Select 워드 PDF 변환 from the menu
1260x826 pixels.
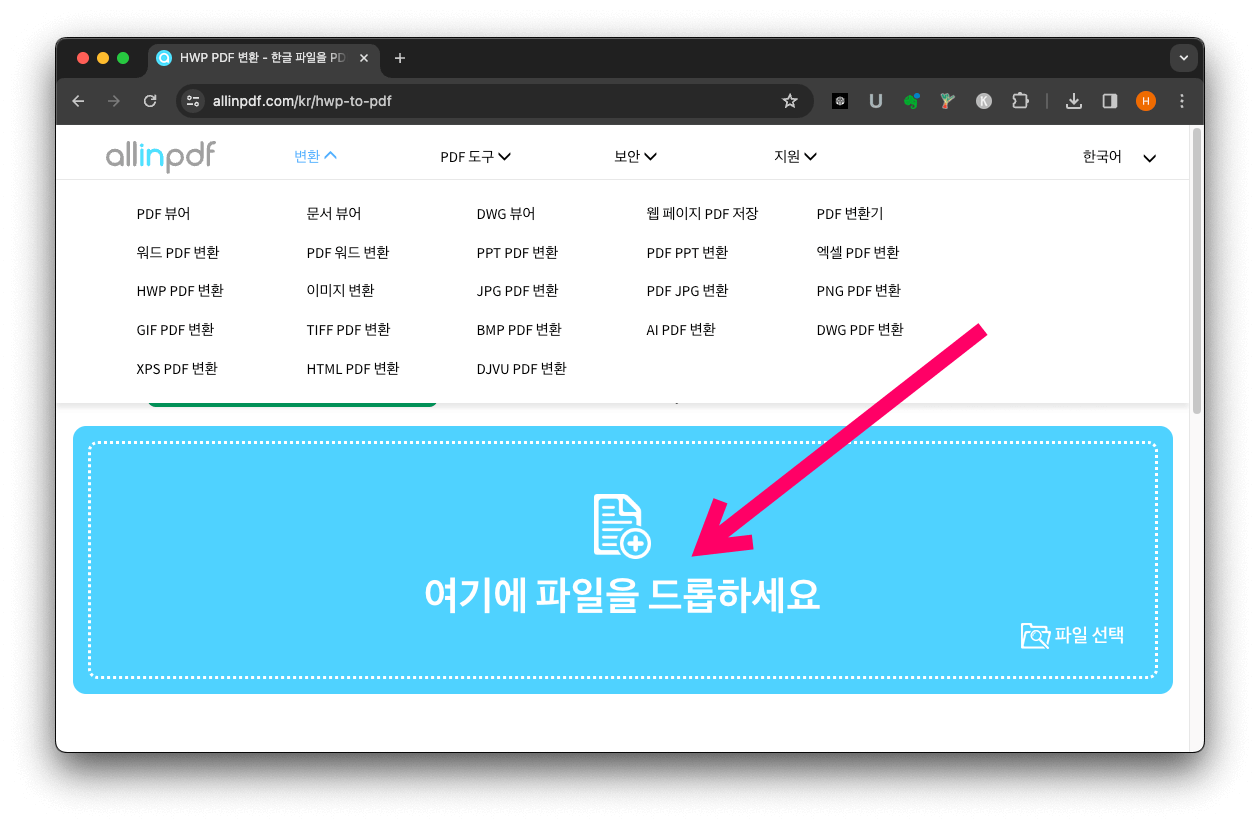(178, 253)
